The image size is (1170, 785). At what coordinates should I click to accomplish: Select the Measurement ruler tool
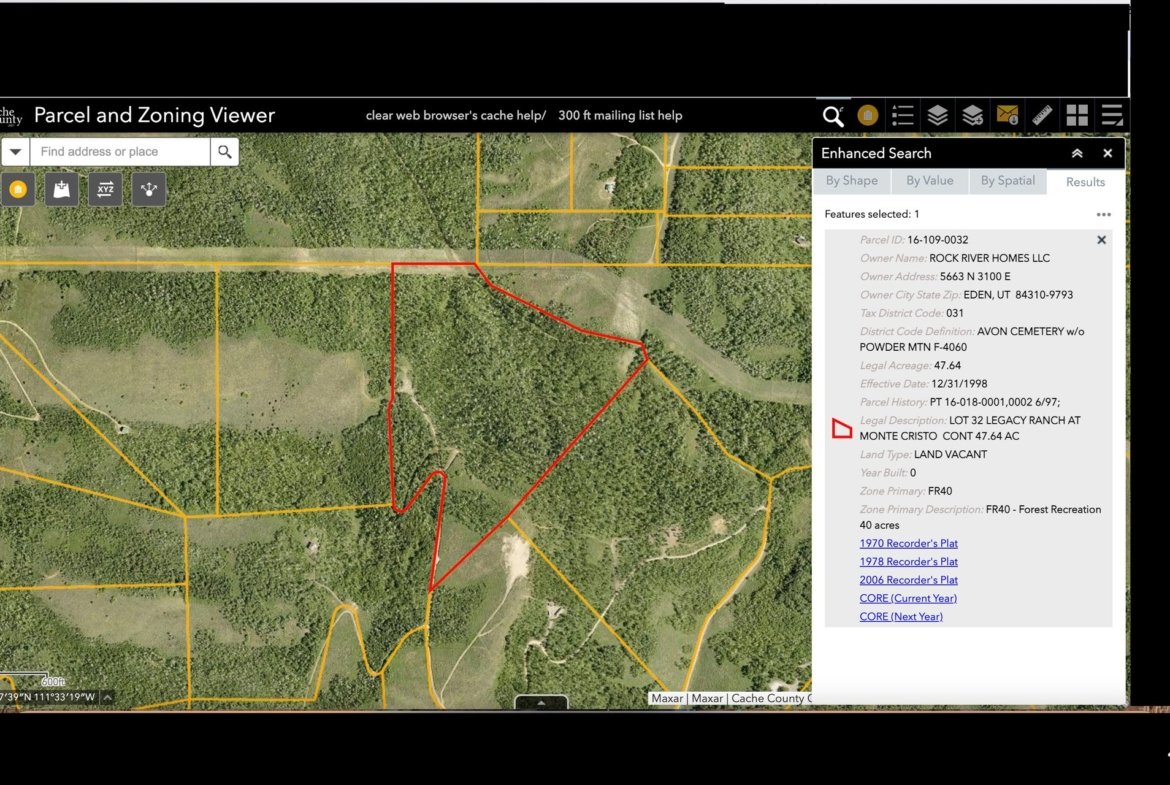[1042, 115]
